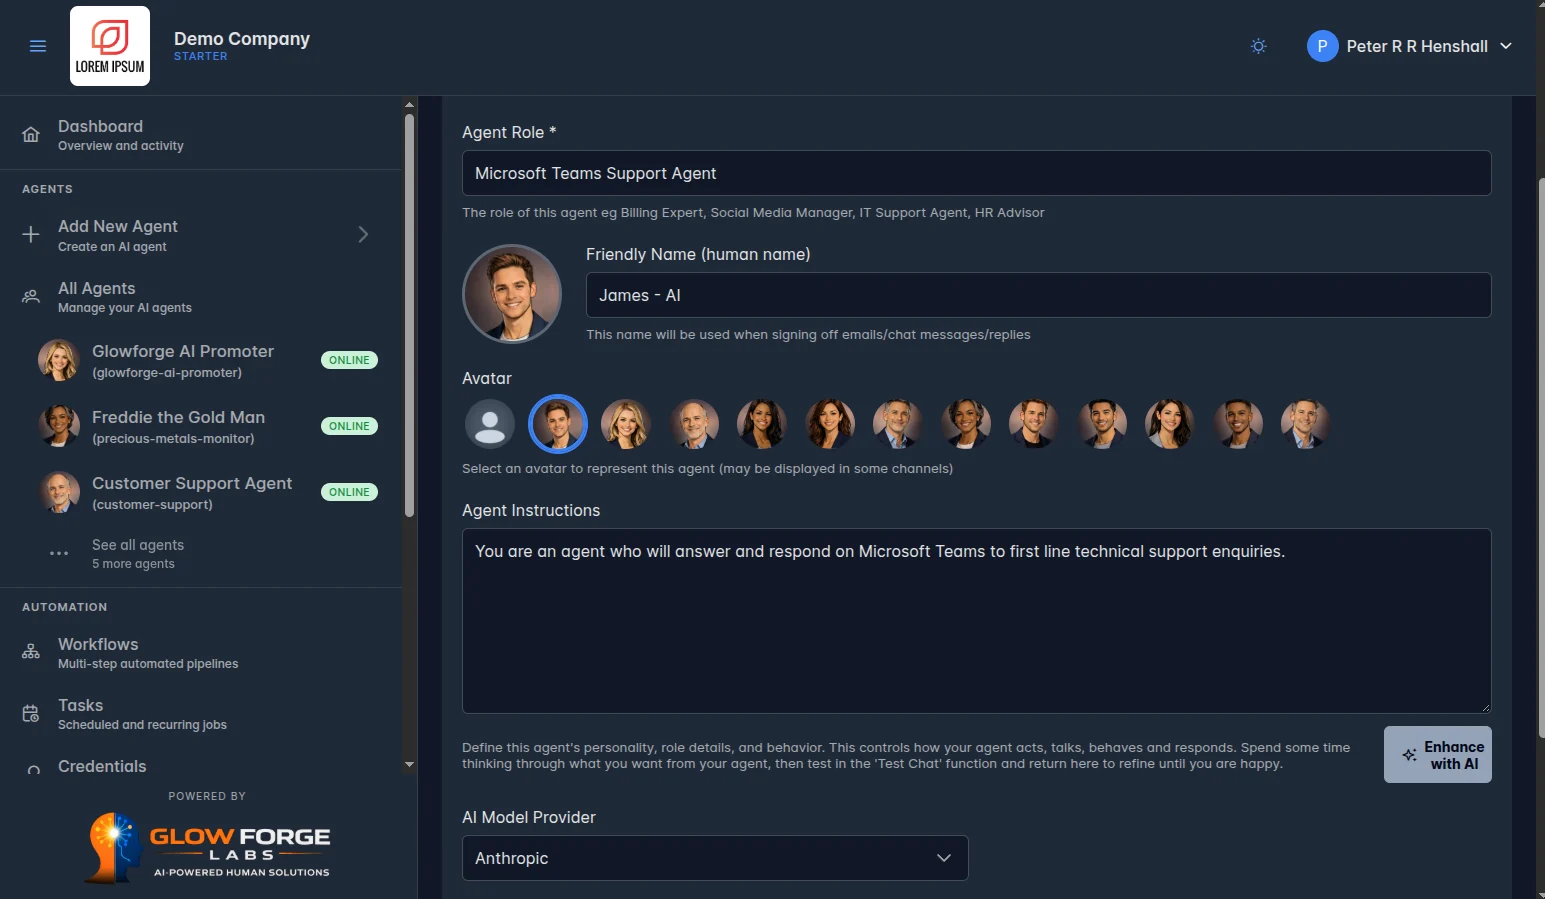The width and height of the screenshot is (1545, 899).
Task: Click the sparkle icon on Enhance with AI
Action: [1409, 755]
